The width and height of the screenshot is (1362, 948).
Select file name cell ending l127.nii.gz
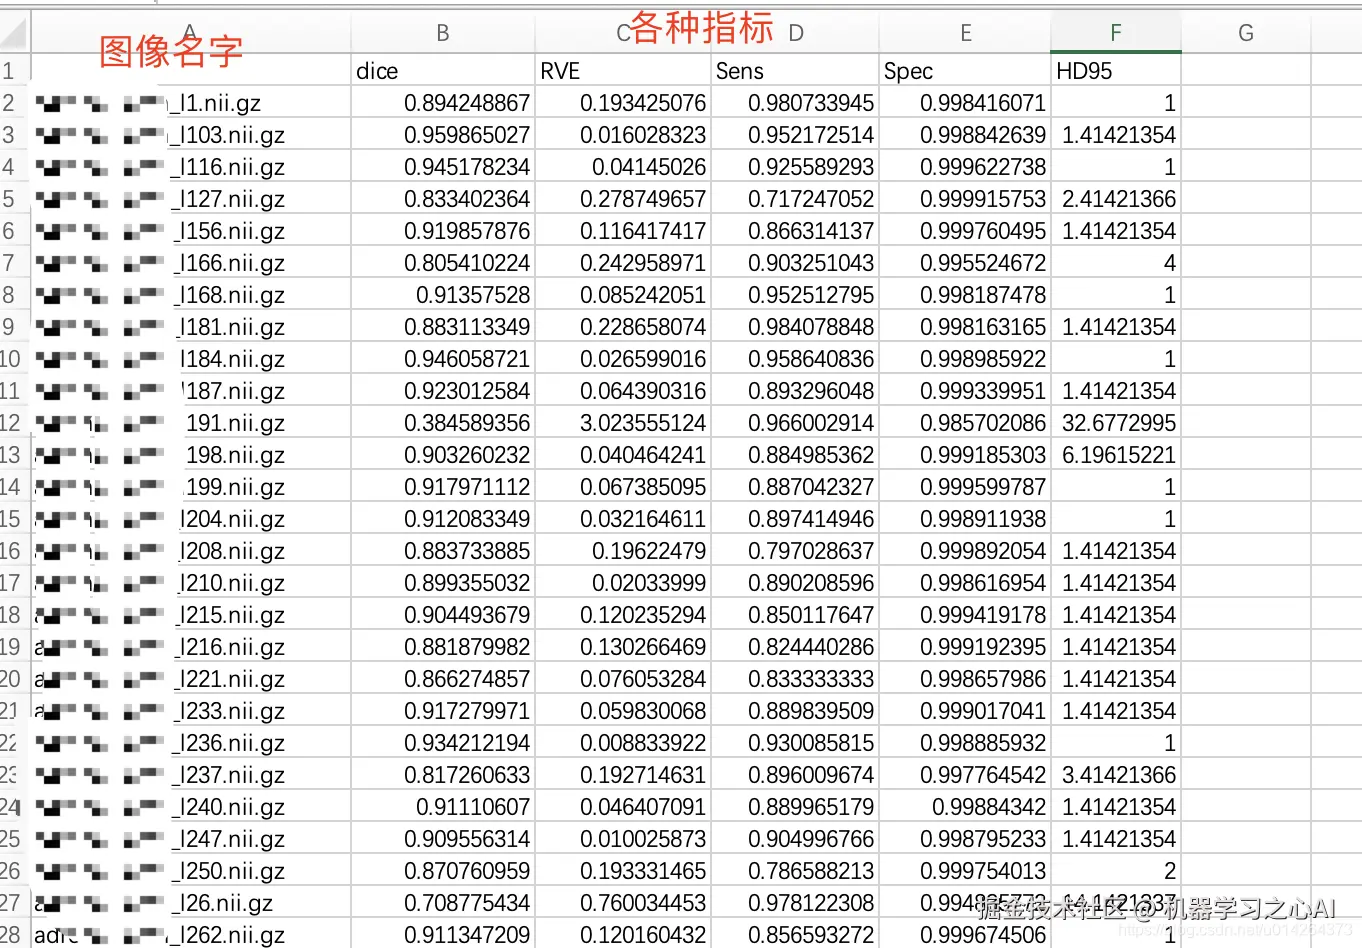point(191,199)
